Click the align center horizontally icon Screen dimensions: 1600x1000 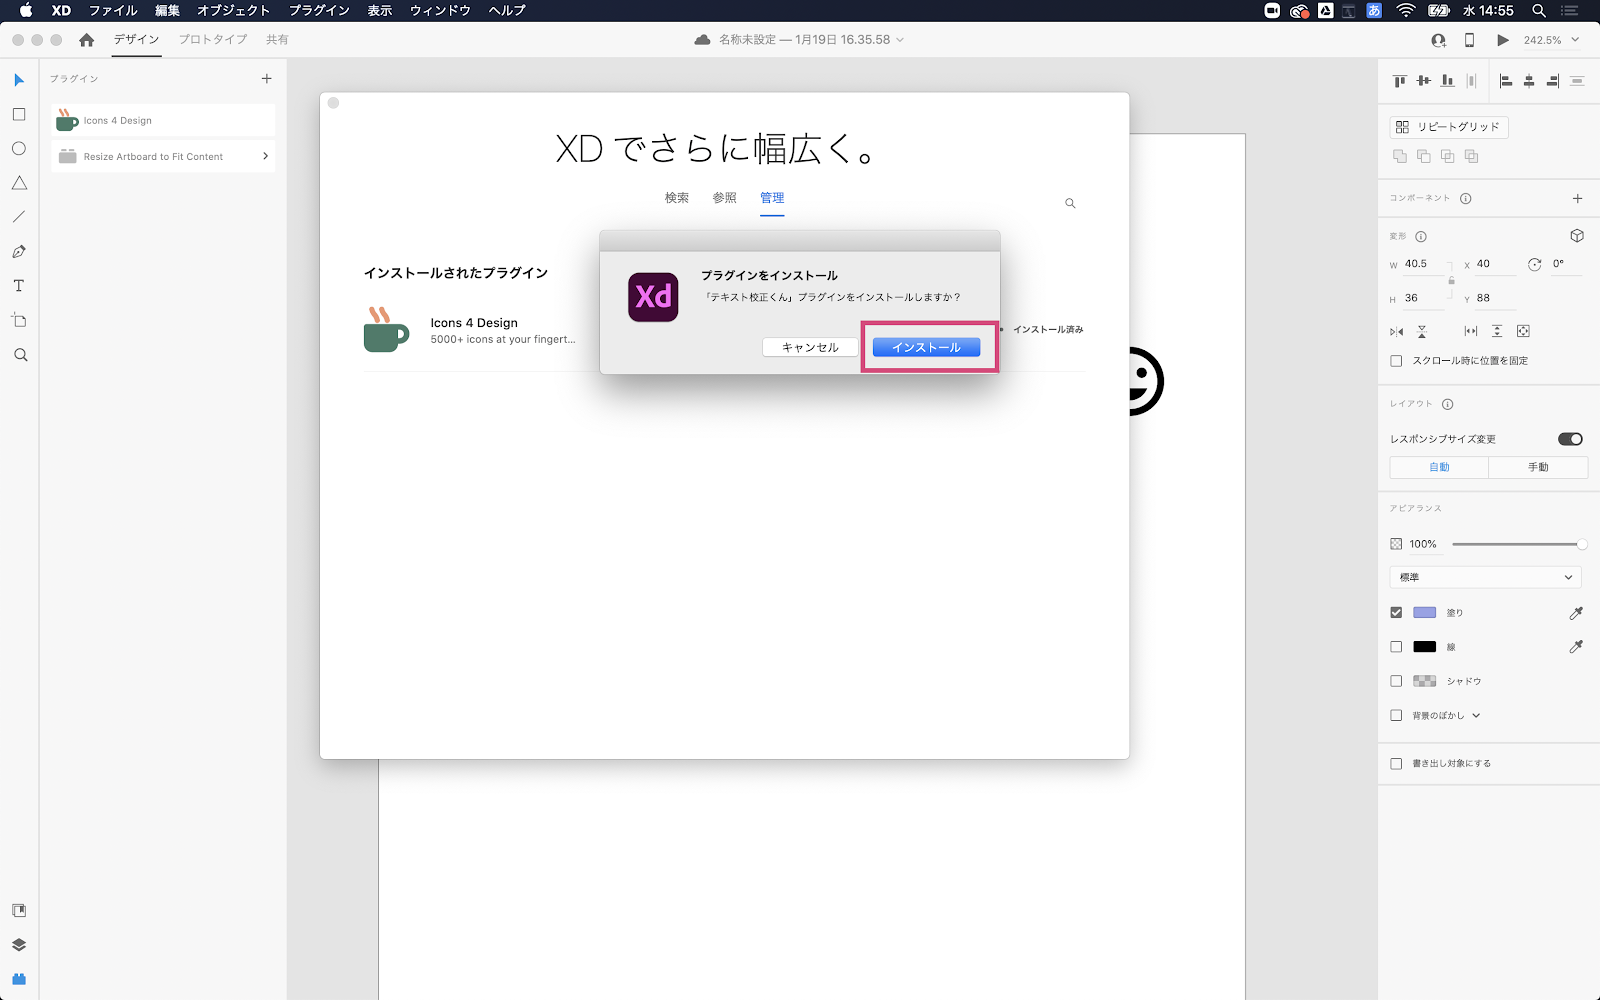coord(1529,81)
